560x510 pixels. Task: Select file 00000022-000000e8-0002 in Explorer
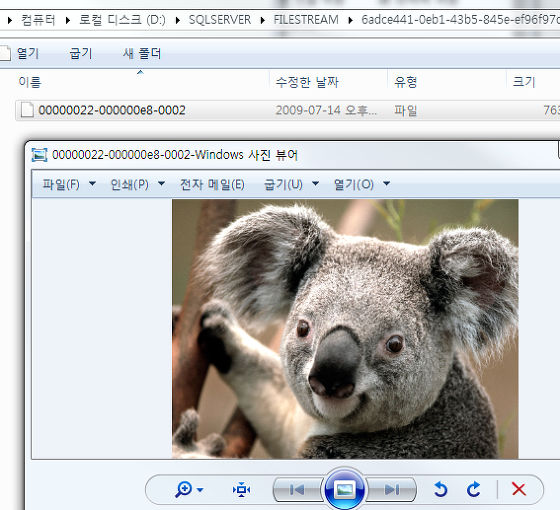112,110
